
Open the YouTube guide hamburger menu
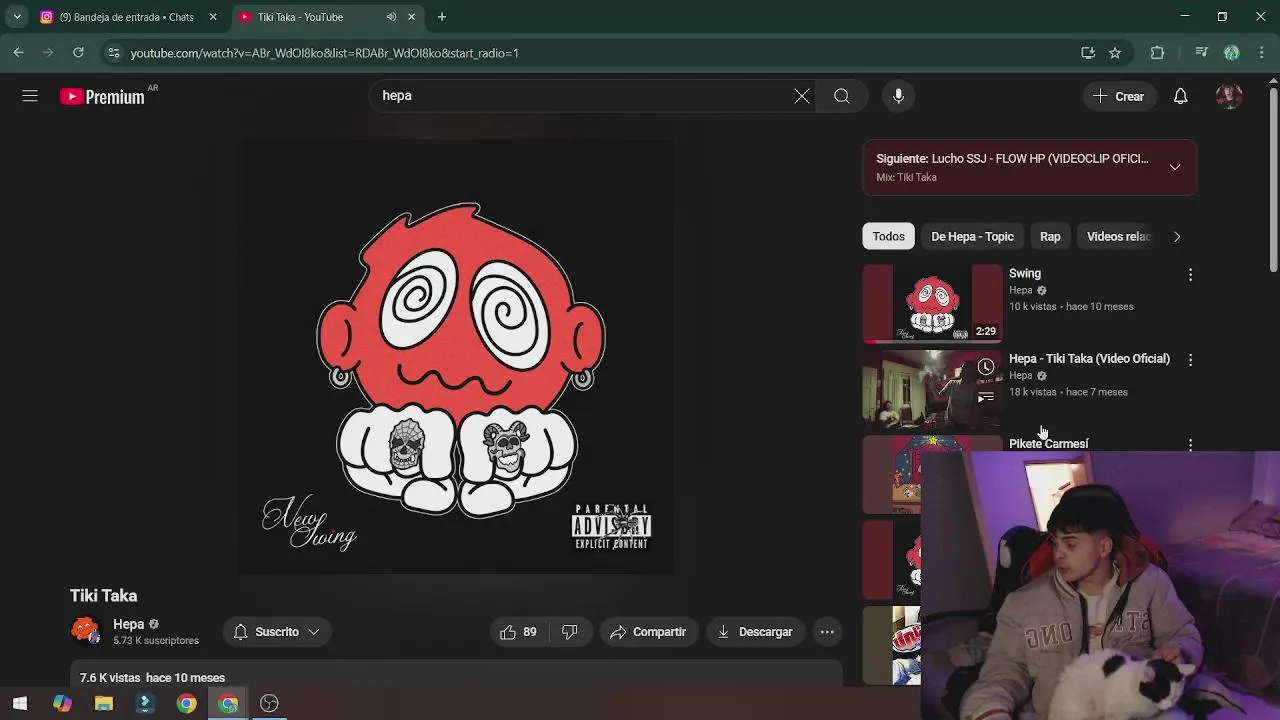tap(30, 96)
